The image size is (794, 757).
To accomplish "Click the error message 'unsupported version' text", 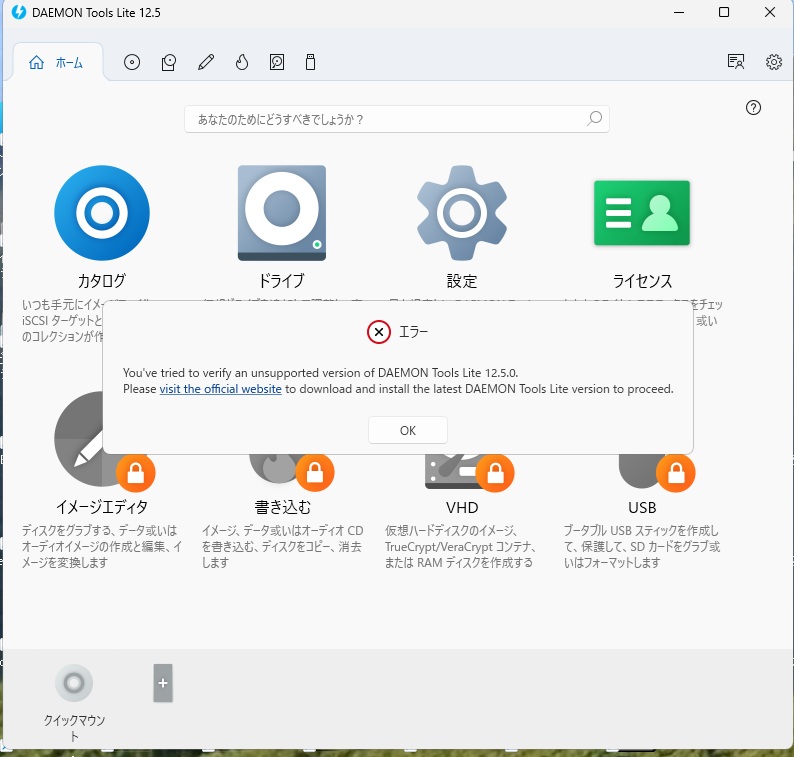I will coord(320,373).
